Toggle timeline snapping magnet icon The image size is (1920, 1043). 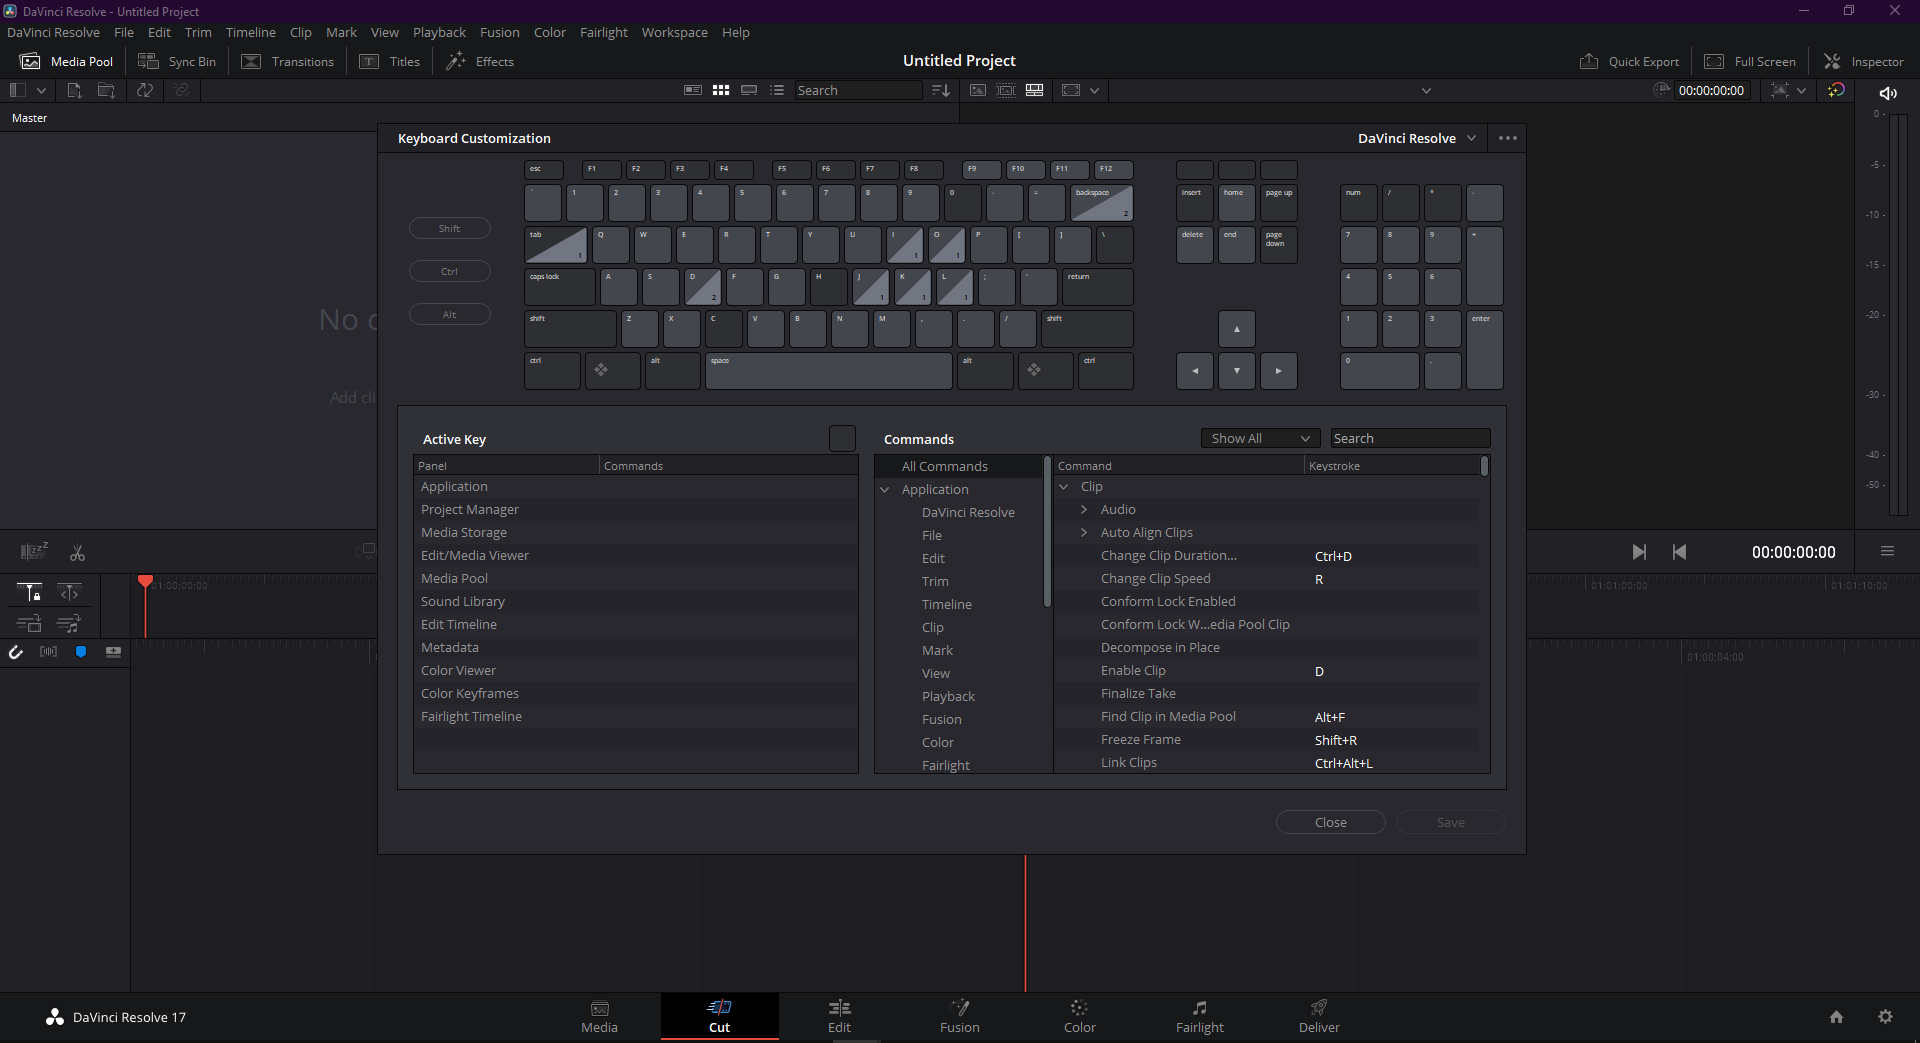point(16,652)
